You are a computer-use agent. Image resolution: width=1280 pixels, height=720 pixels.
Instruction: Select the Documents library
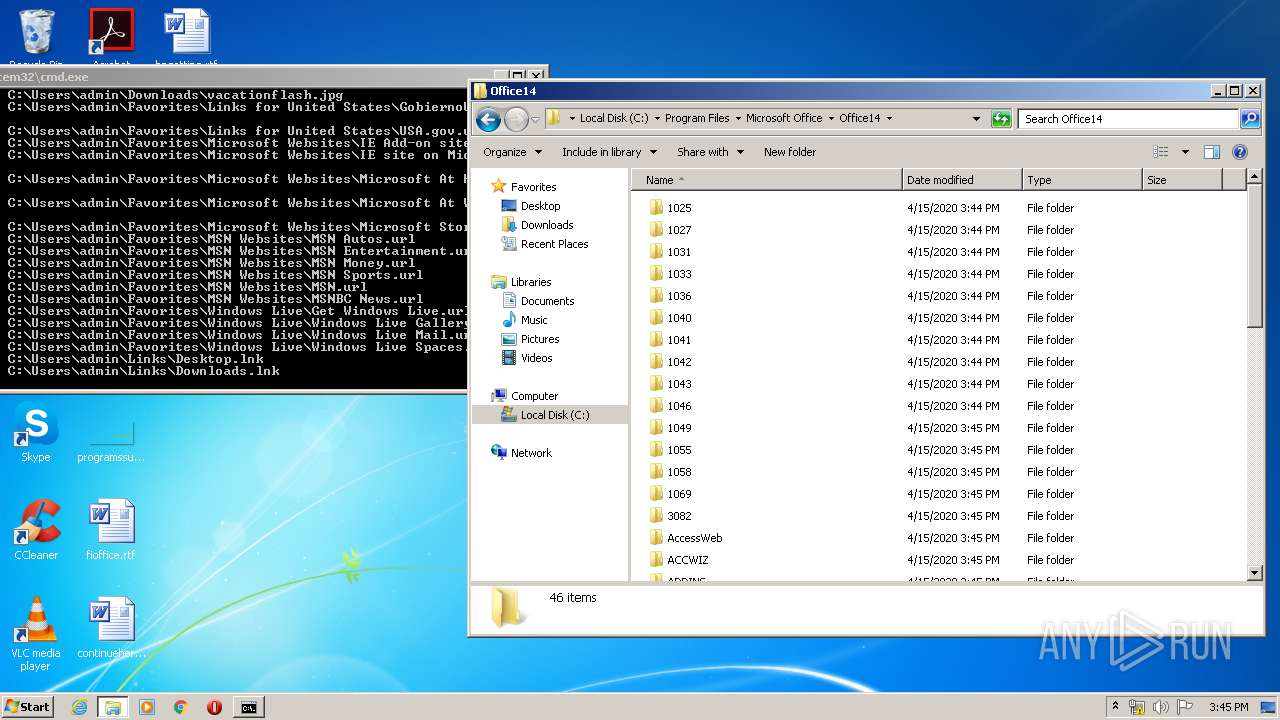coord(547,301)
